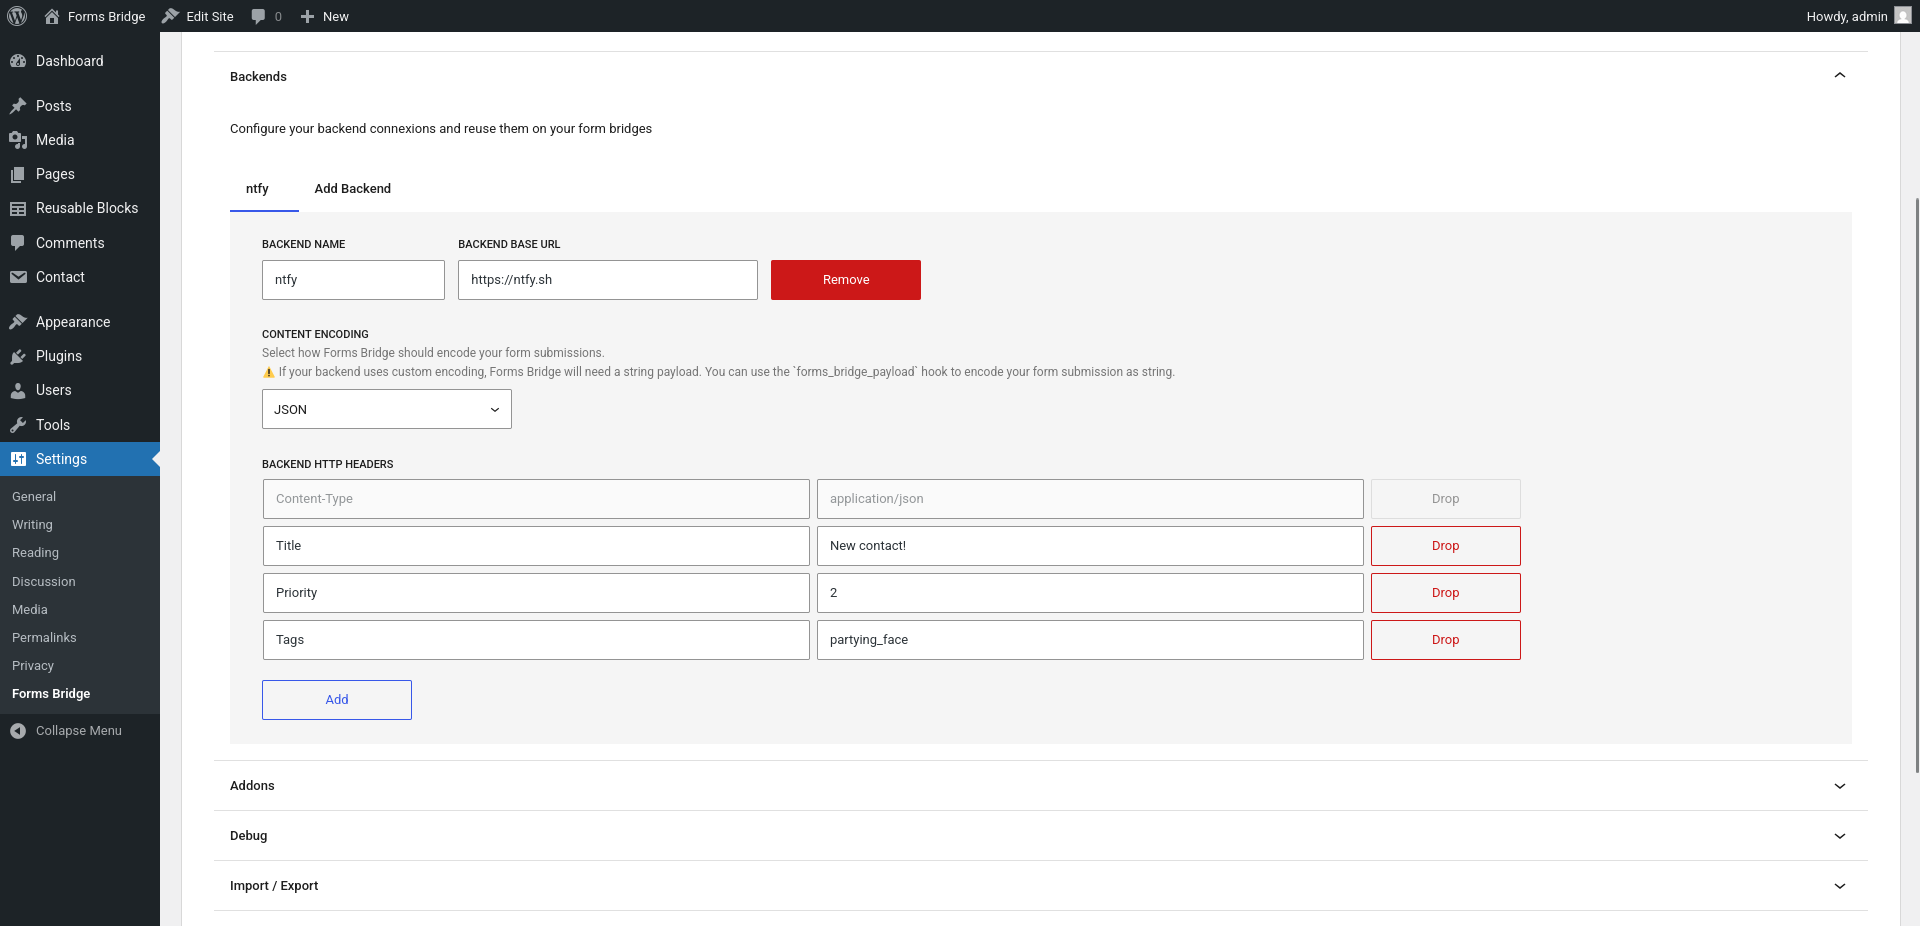
Task: Drop the Title header row
Action: (x=1446, y=546)
